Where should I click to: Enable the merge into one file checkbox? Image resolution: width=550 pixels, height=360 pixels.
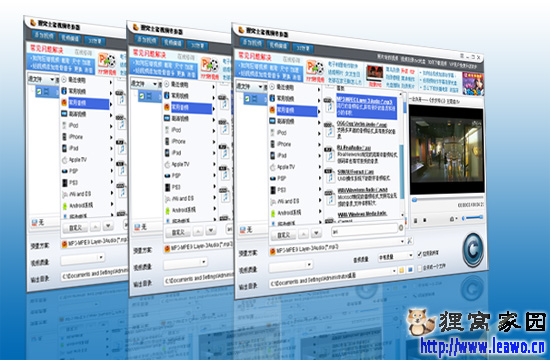pos(420,268)
